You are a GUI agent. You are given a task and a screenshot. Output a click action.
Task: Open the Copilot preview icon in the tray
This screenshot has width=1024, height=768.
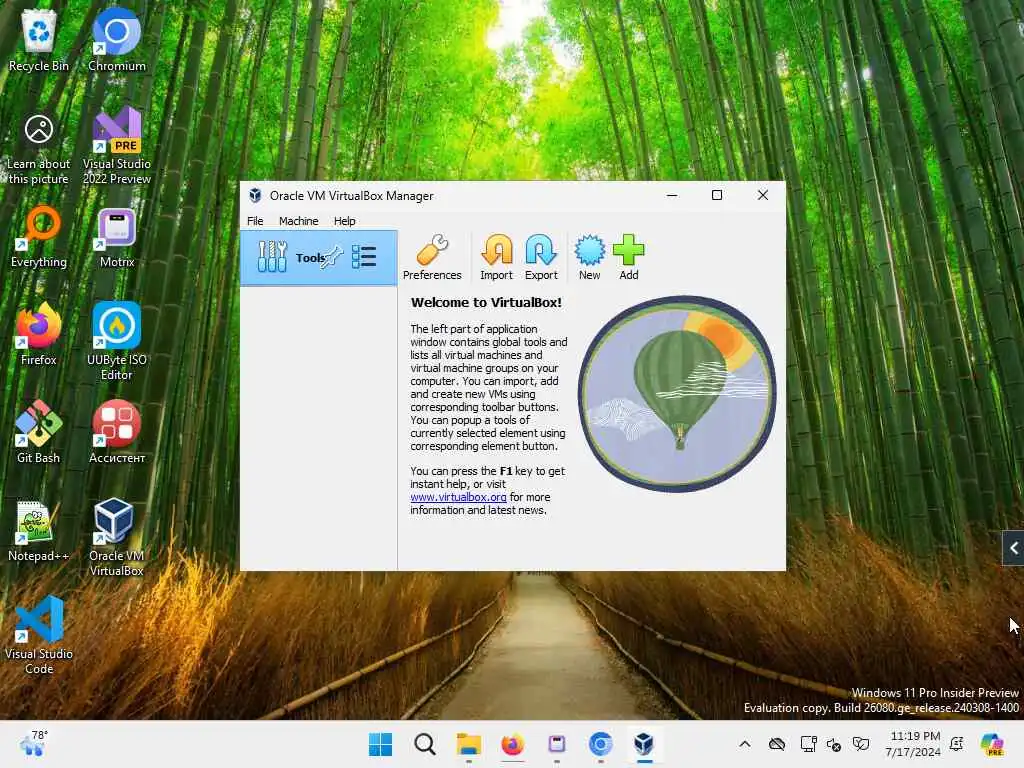[x=993, y=744]
